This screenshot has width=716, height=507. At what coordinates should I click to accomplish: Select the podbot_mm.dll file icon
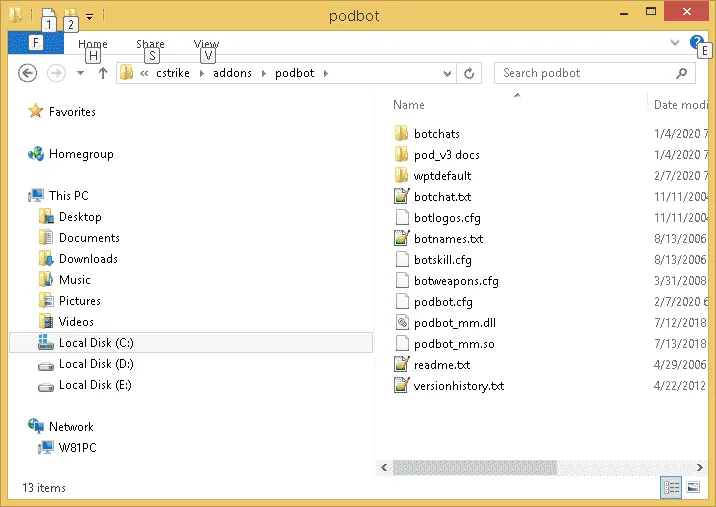point(402,322)
